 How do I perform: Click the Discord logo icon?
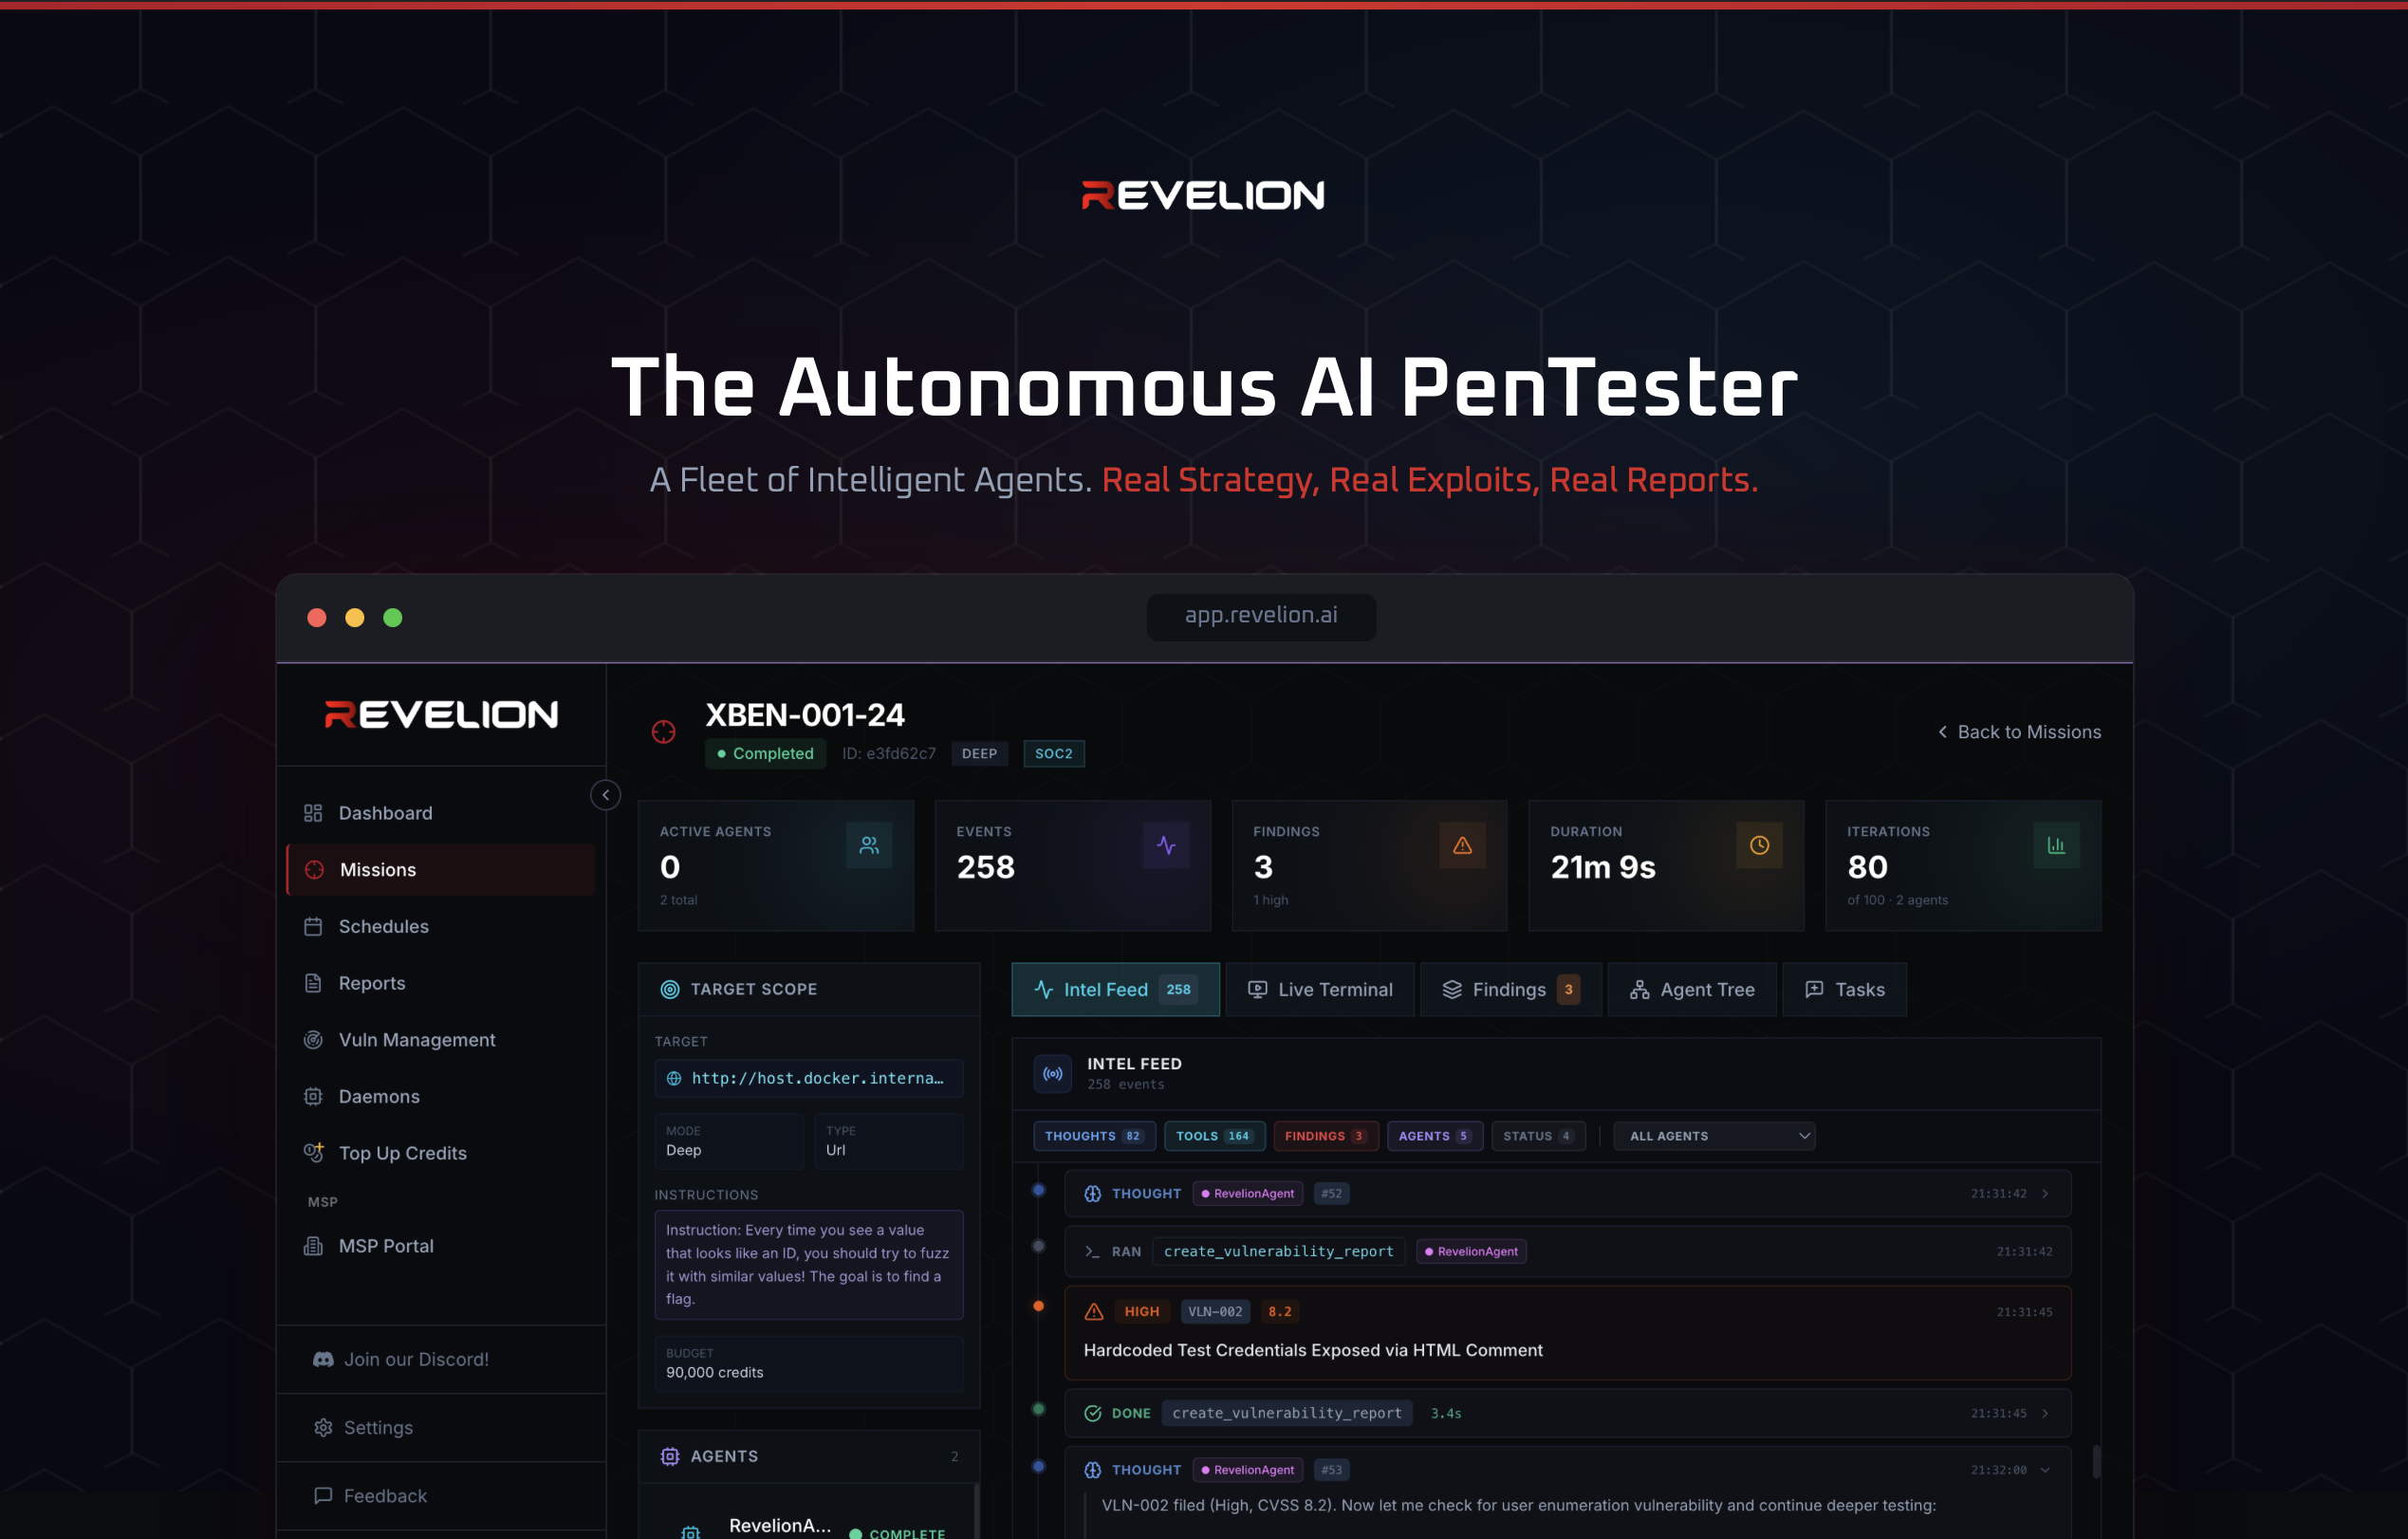point(323,1359)
